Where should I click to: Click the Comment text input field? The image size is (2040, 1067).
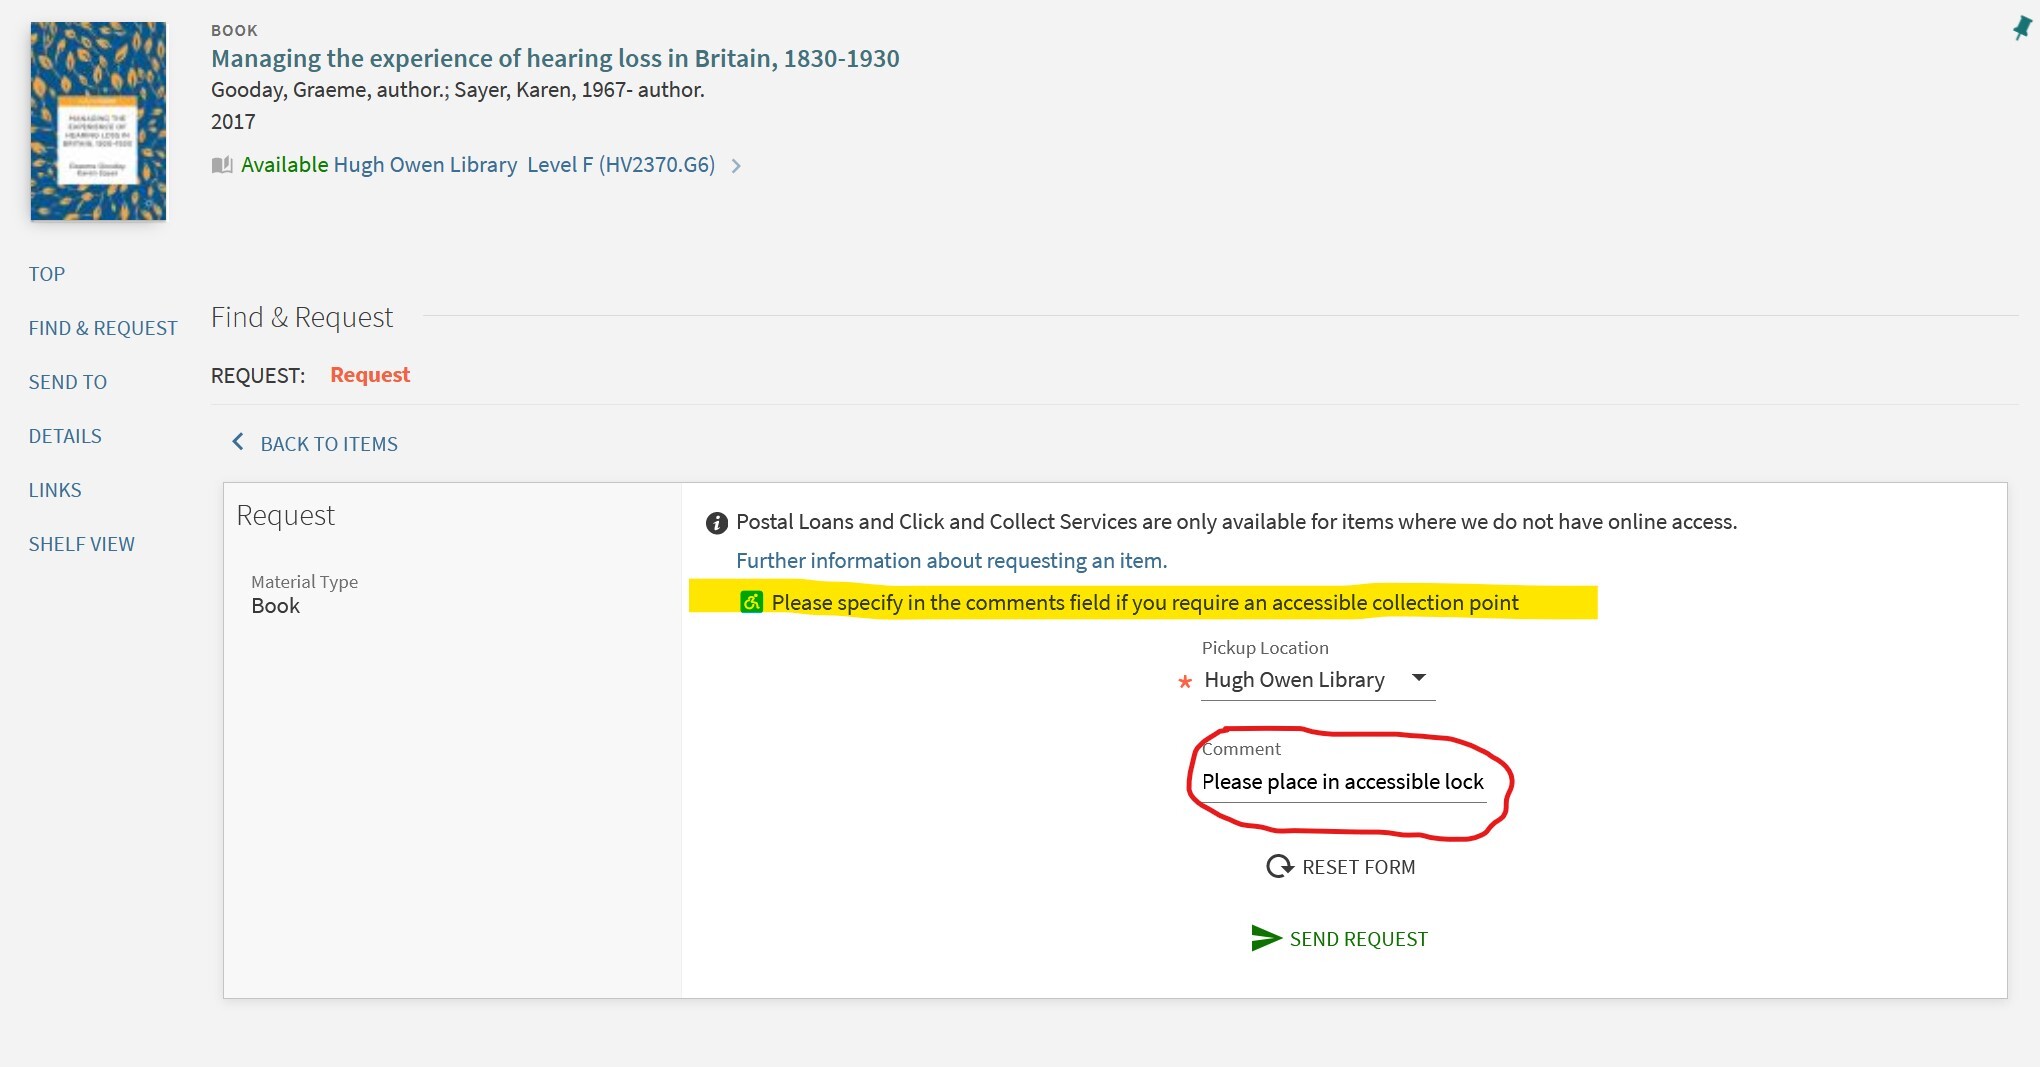[x=1343, y=782]
